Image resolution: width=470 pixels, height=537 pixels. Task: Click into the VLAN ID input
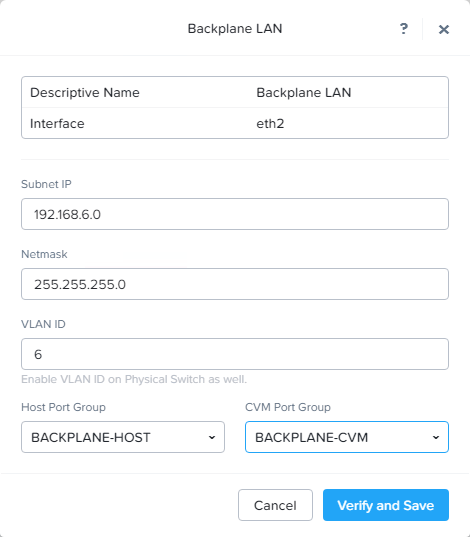coord(235,354)
